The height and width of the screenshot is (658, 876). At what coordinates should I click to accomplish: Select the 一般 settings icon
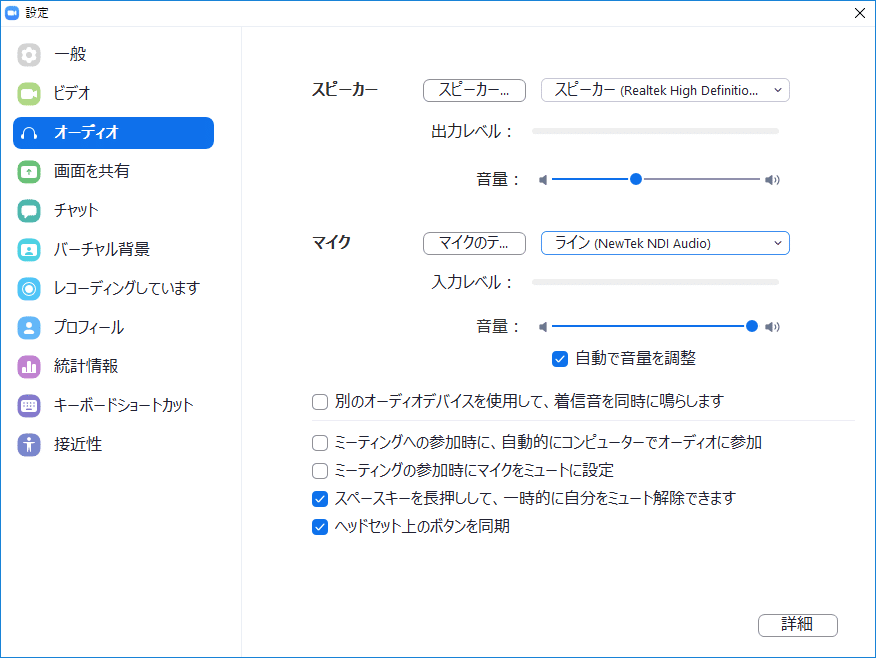coord(70,54)
